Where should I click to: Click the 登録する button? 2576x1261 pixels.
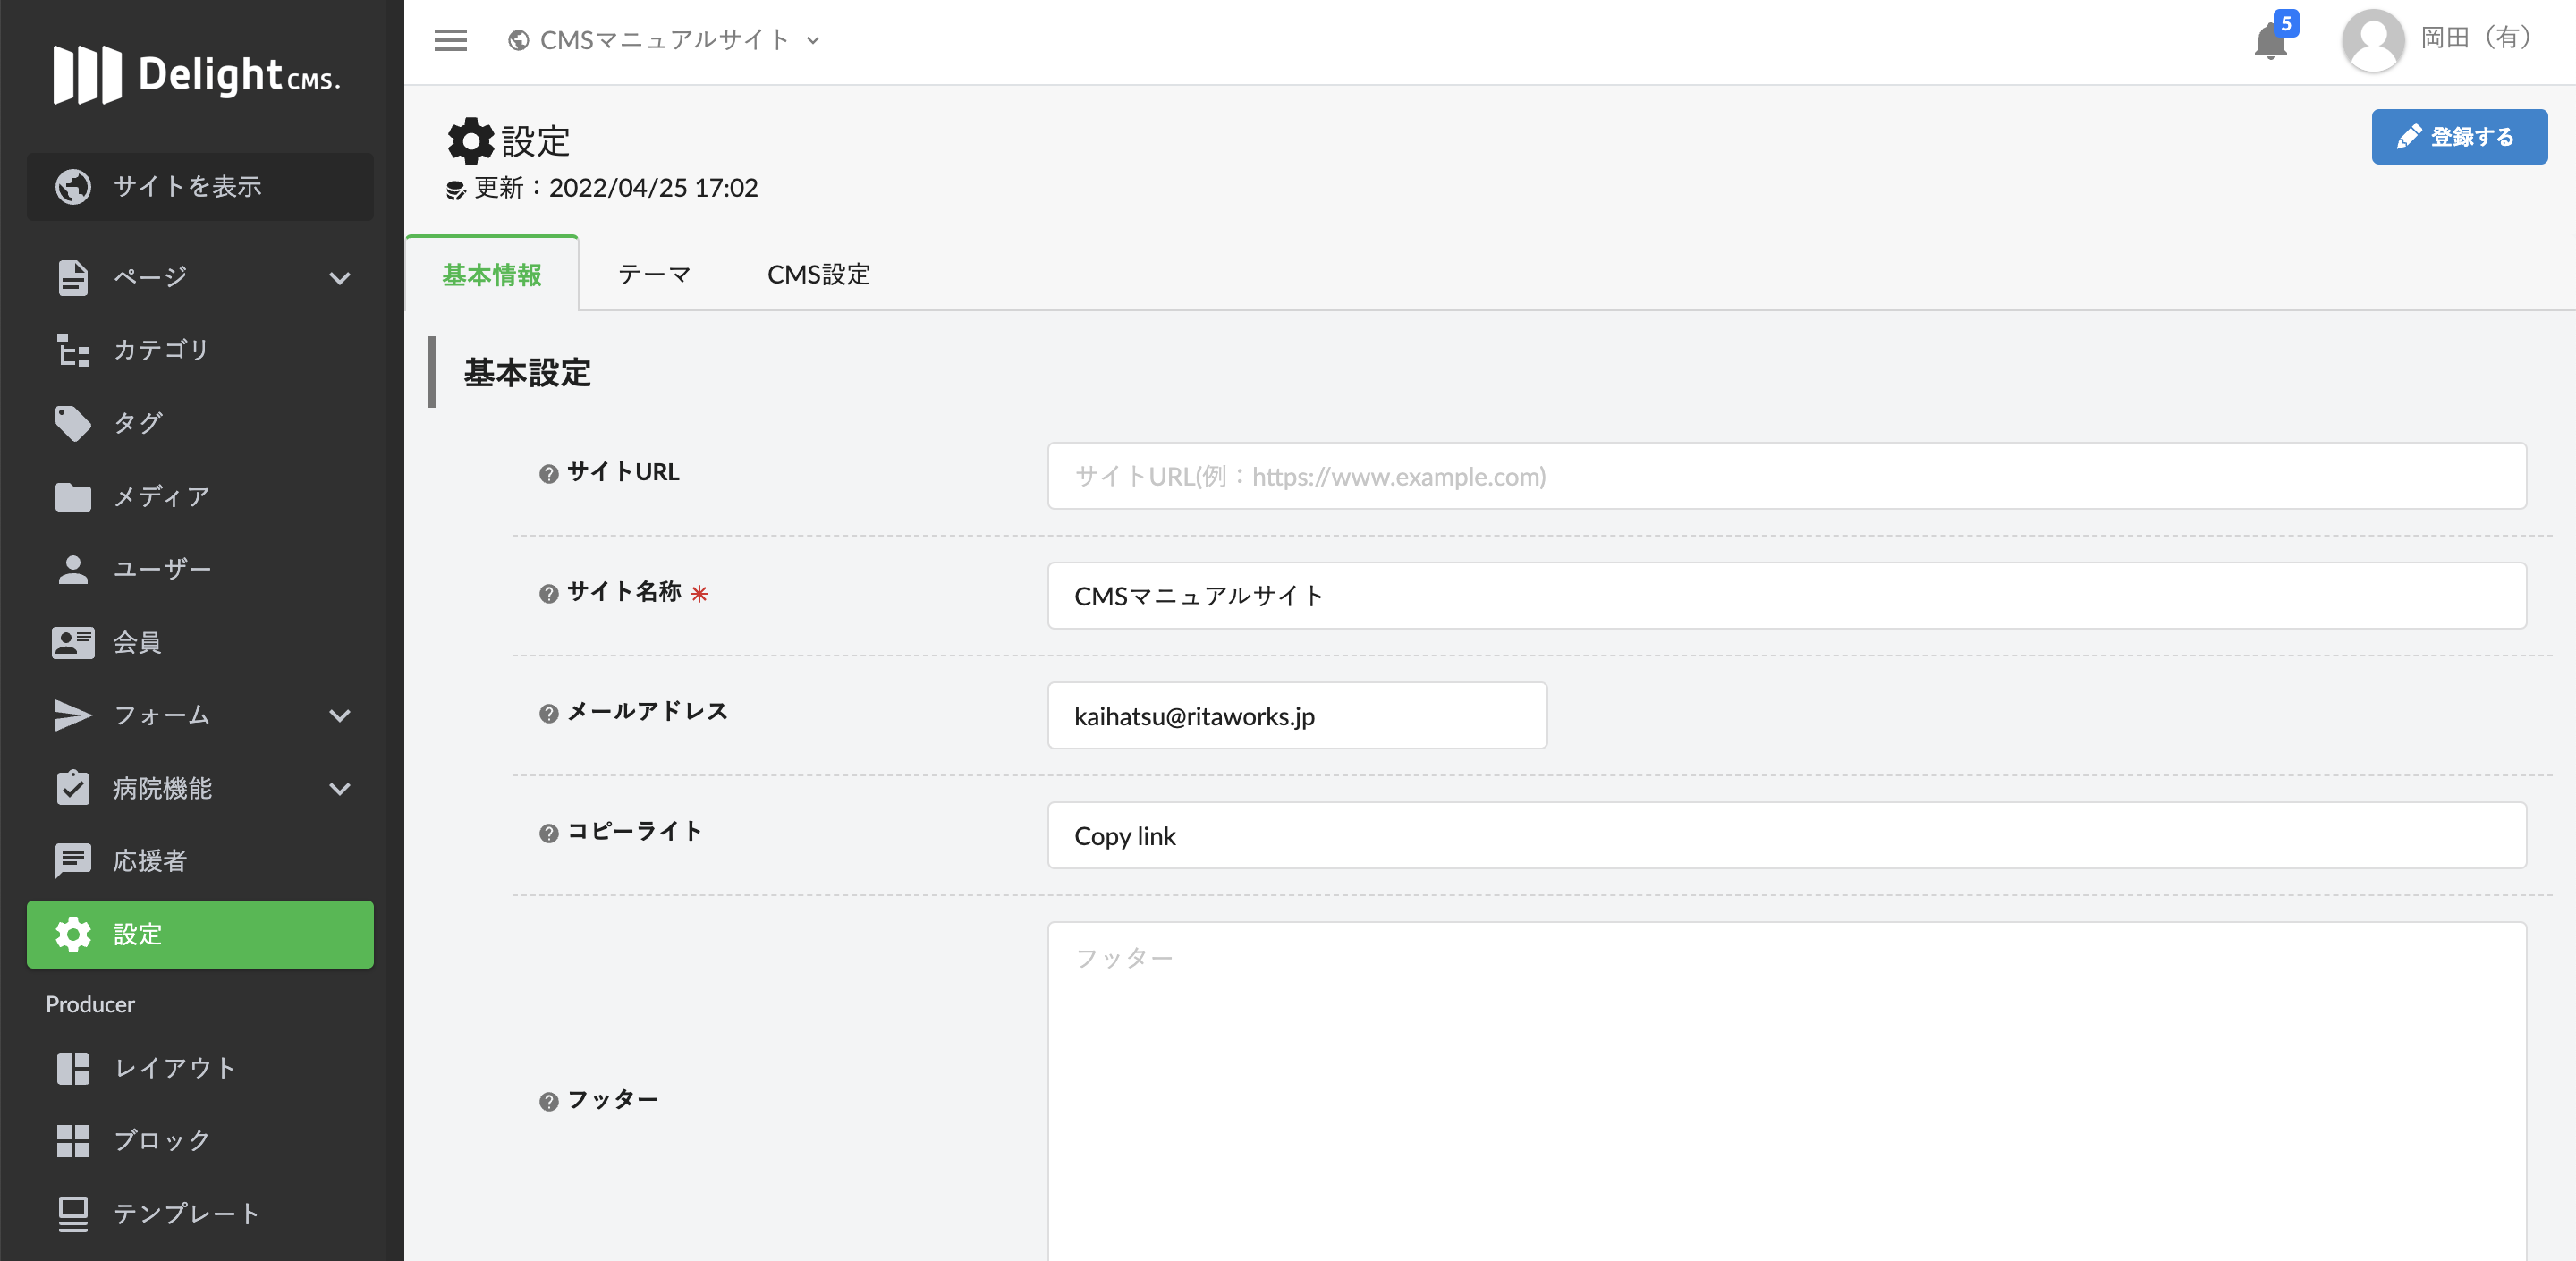tap(2458, 137)
